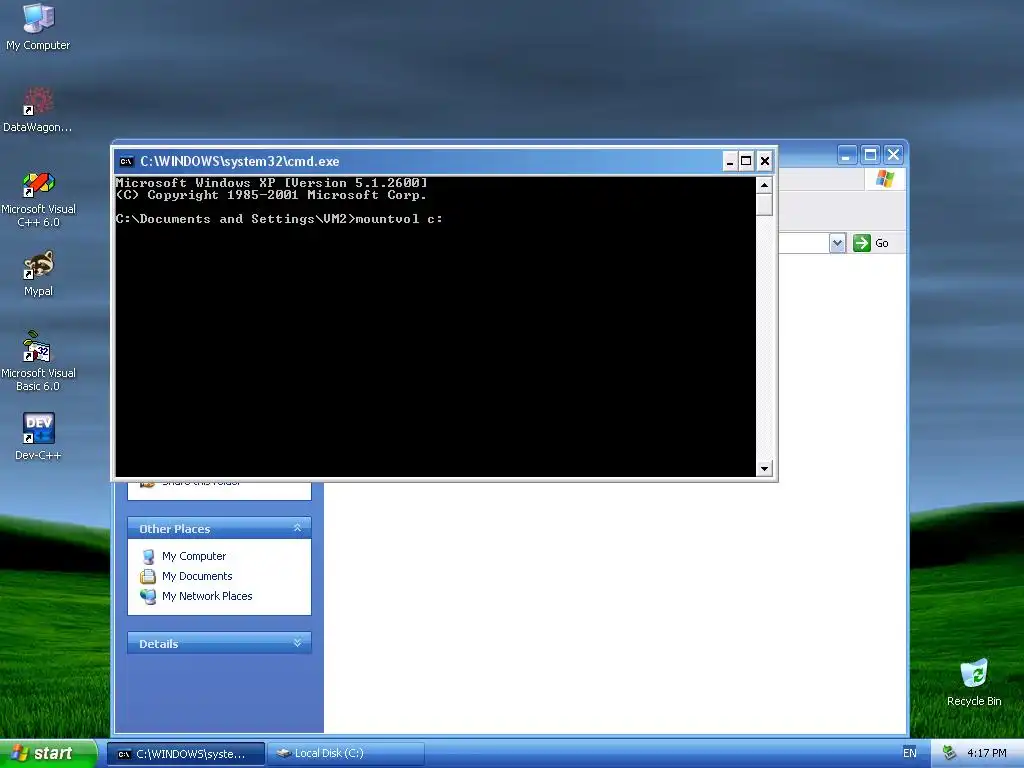Click the cmd.exe title bar icon

[127, 161]
